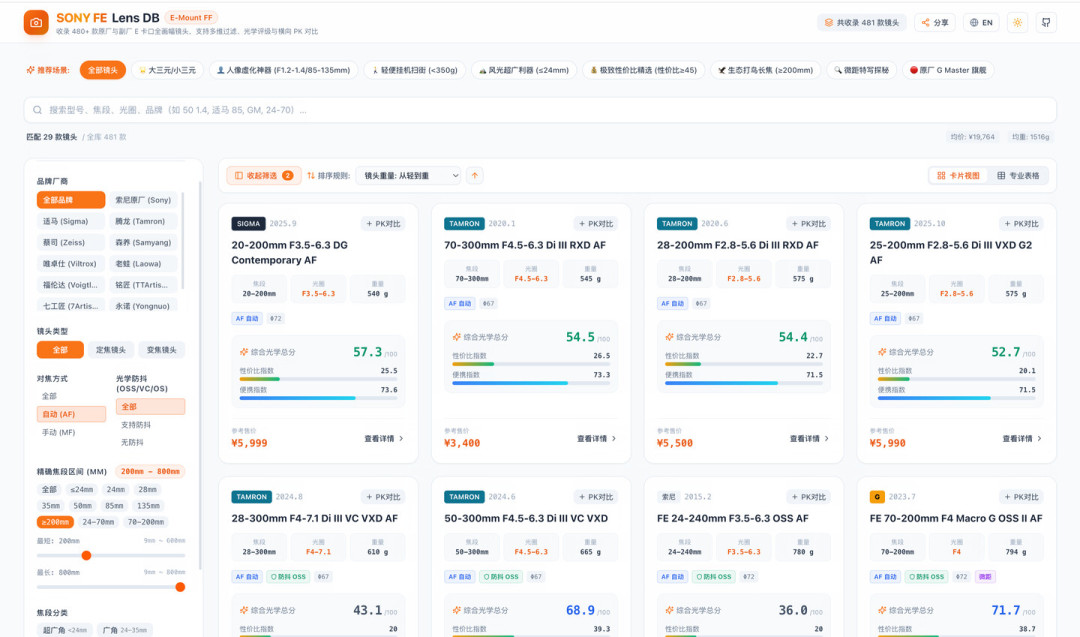The image size is (1080, 637).
Task: Select the 大三元/小三元 scene chip
Action: tap(167, 70)
